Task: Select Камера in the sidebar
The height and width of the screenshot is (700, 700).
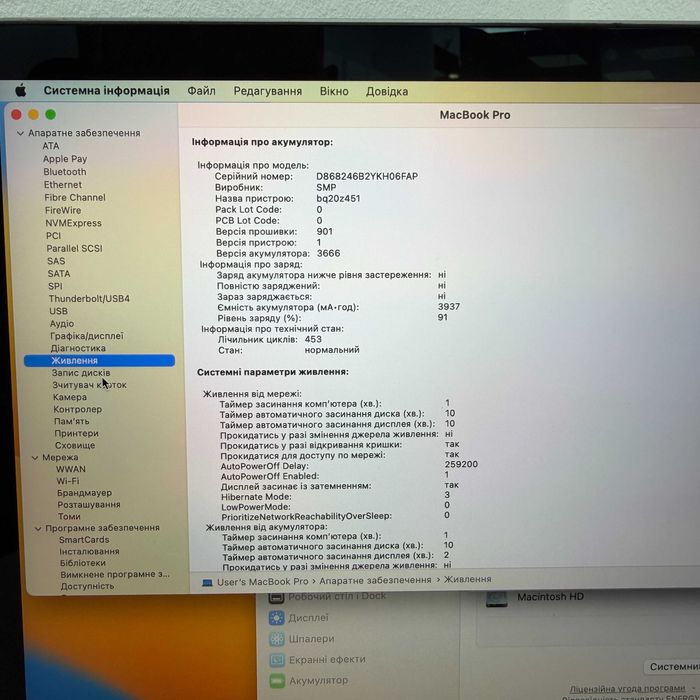Action: coord(70,397)
